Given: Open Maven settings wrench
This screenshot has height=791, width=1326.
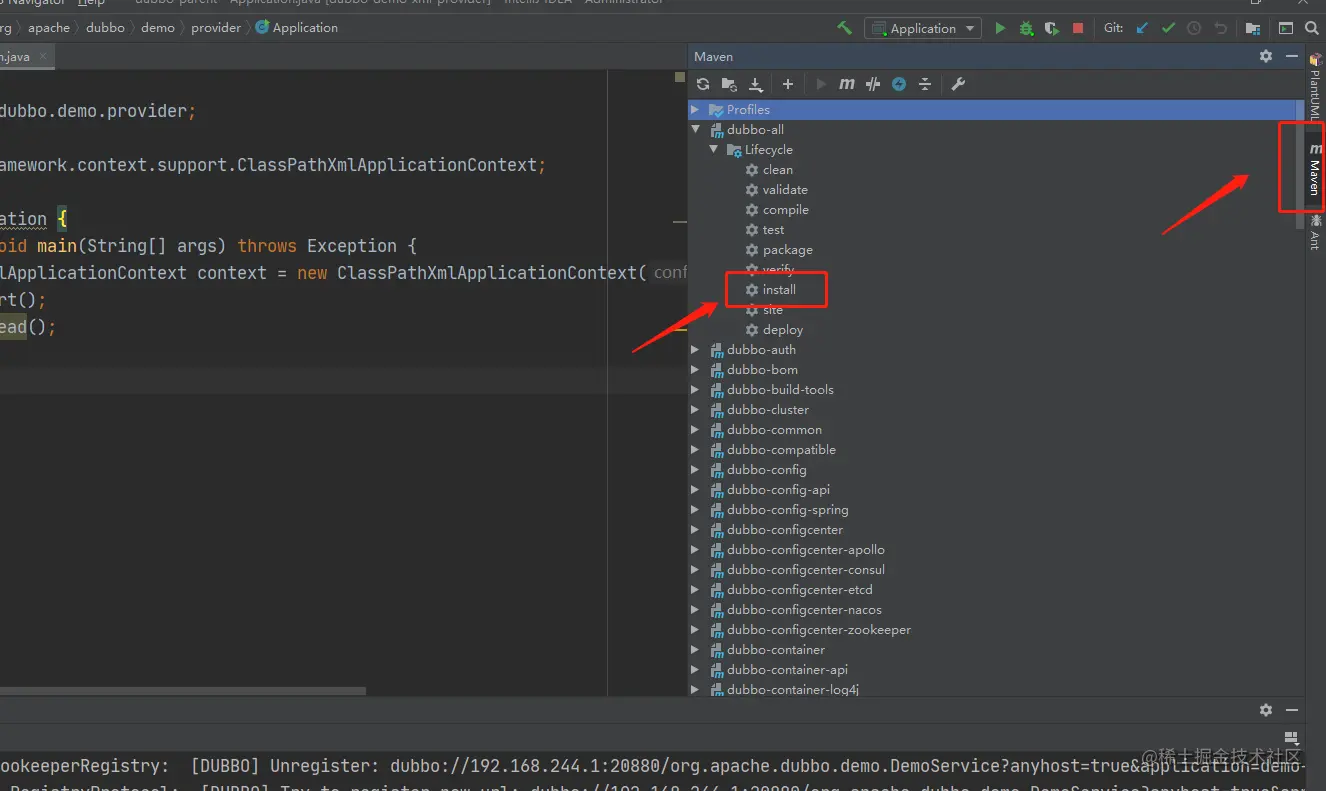Looking at the screenshot, I should [x=958, y=84].
